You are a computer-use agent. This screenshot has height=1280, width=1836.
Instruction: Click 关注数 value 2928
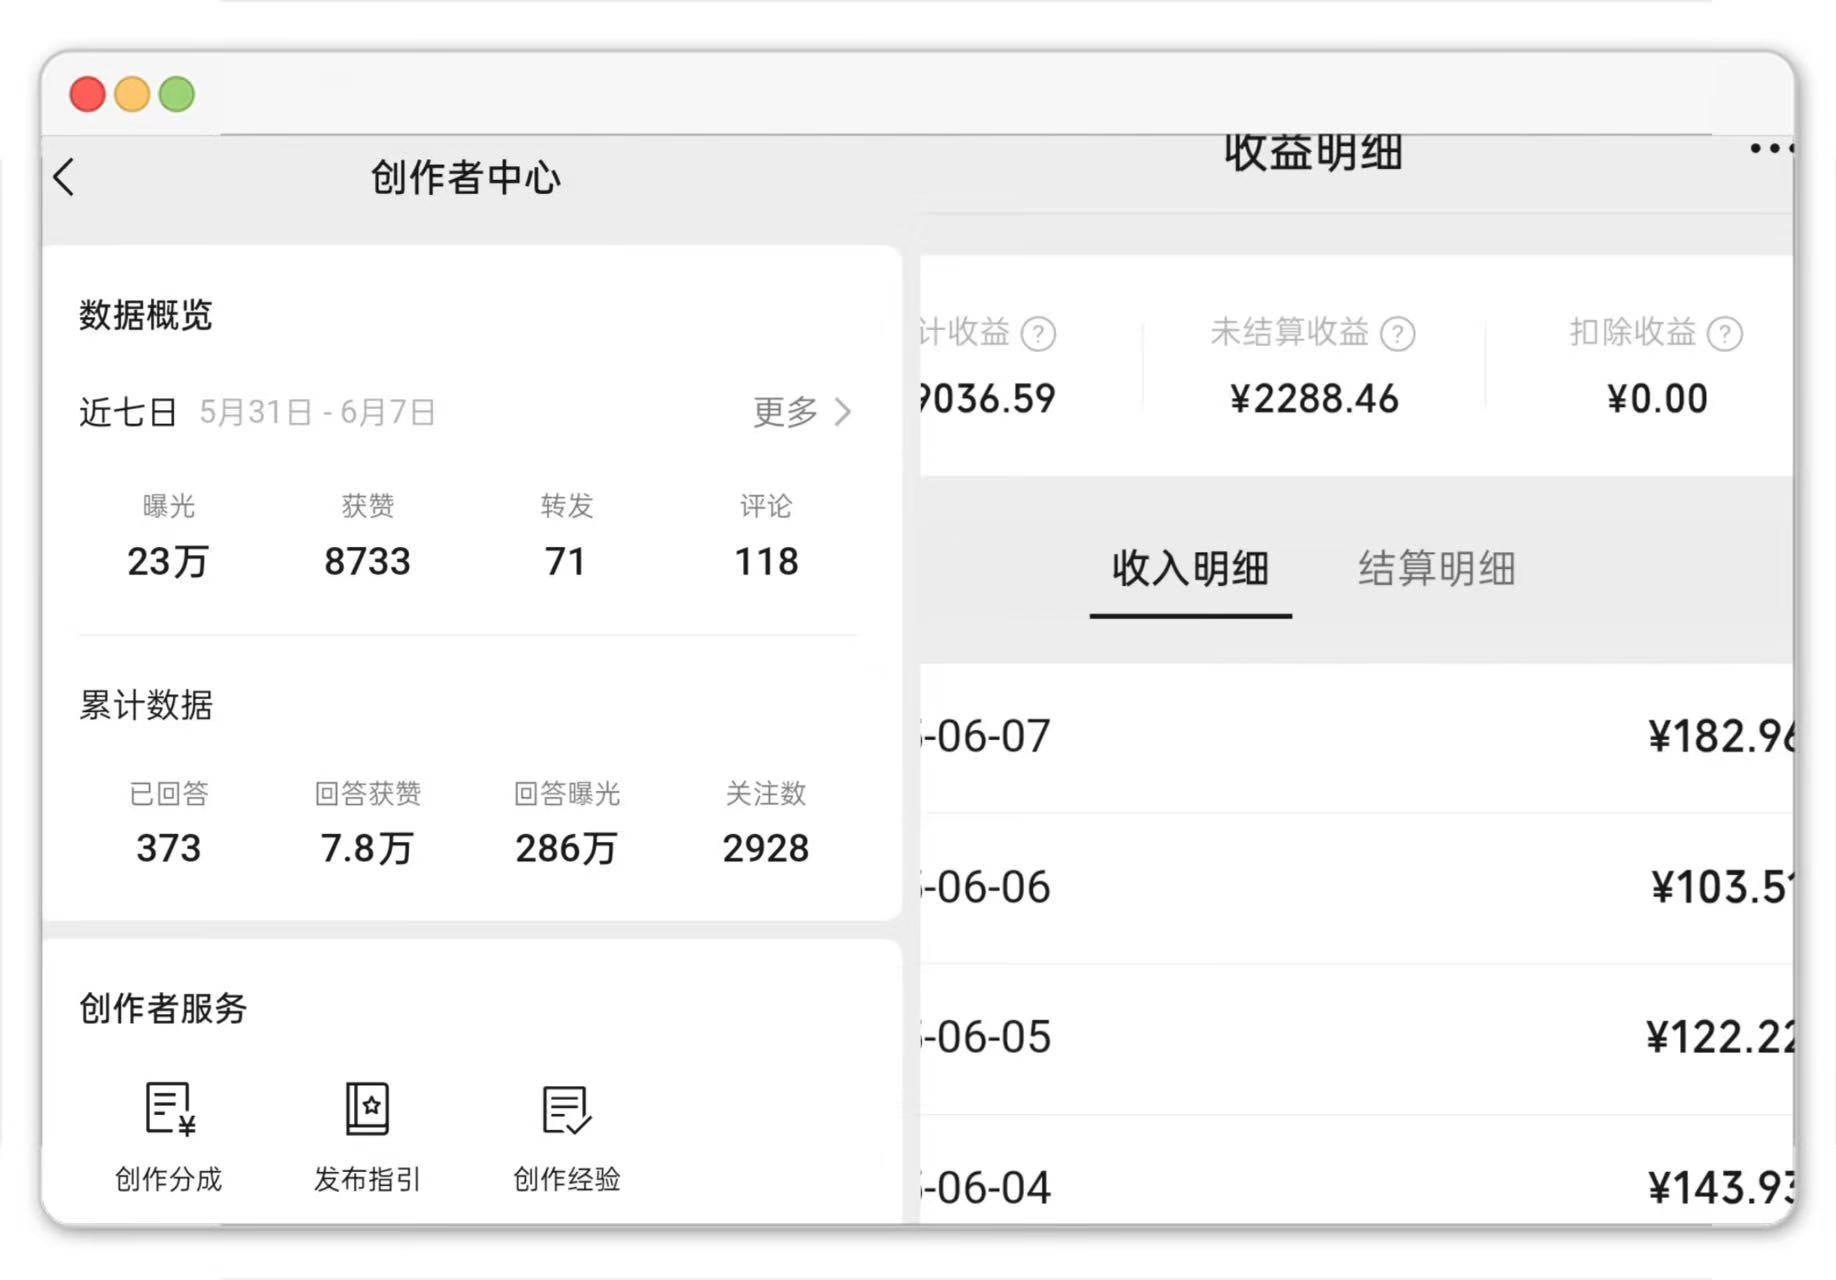coord(766,849)
